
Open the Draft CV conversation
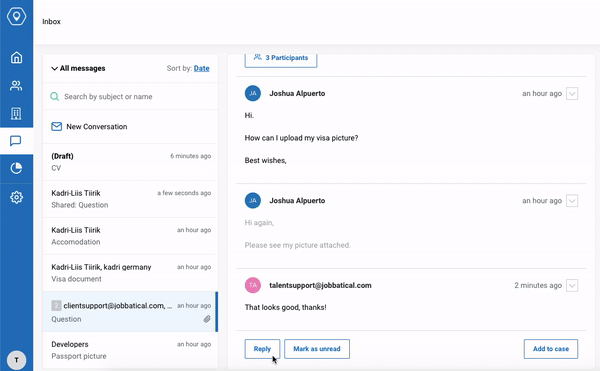pos(130,162)
